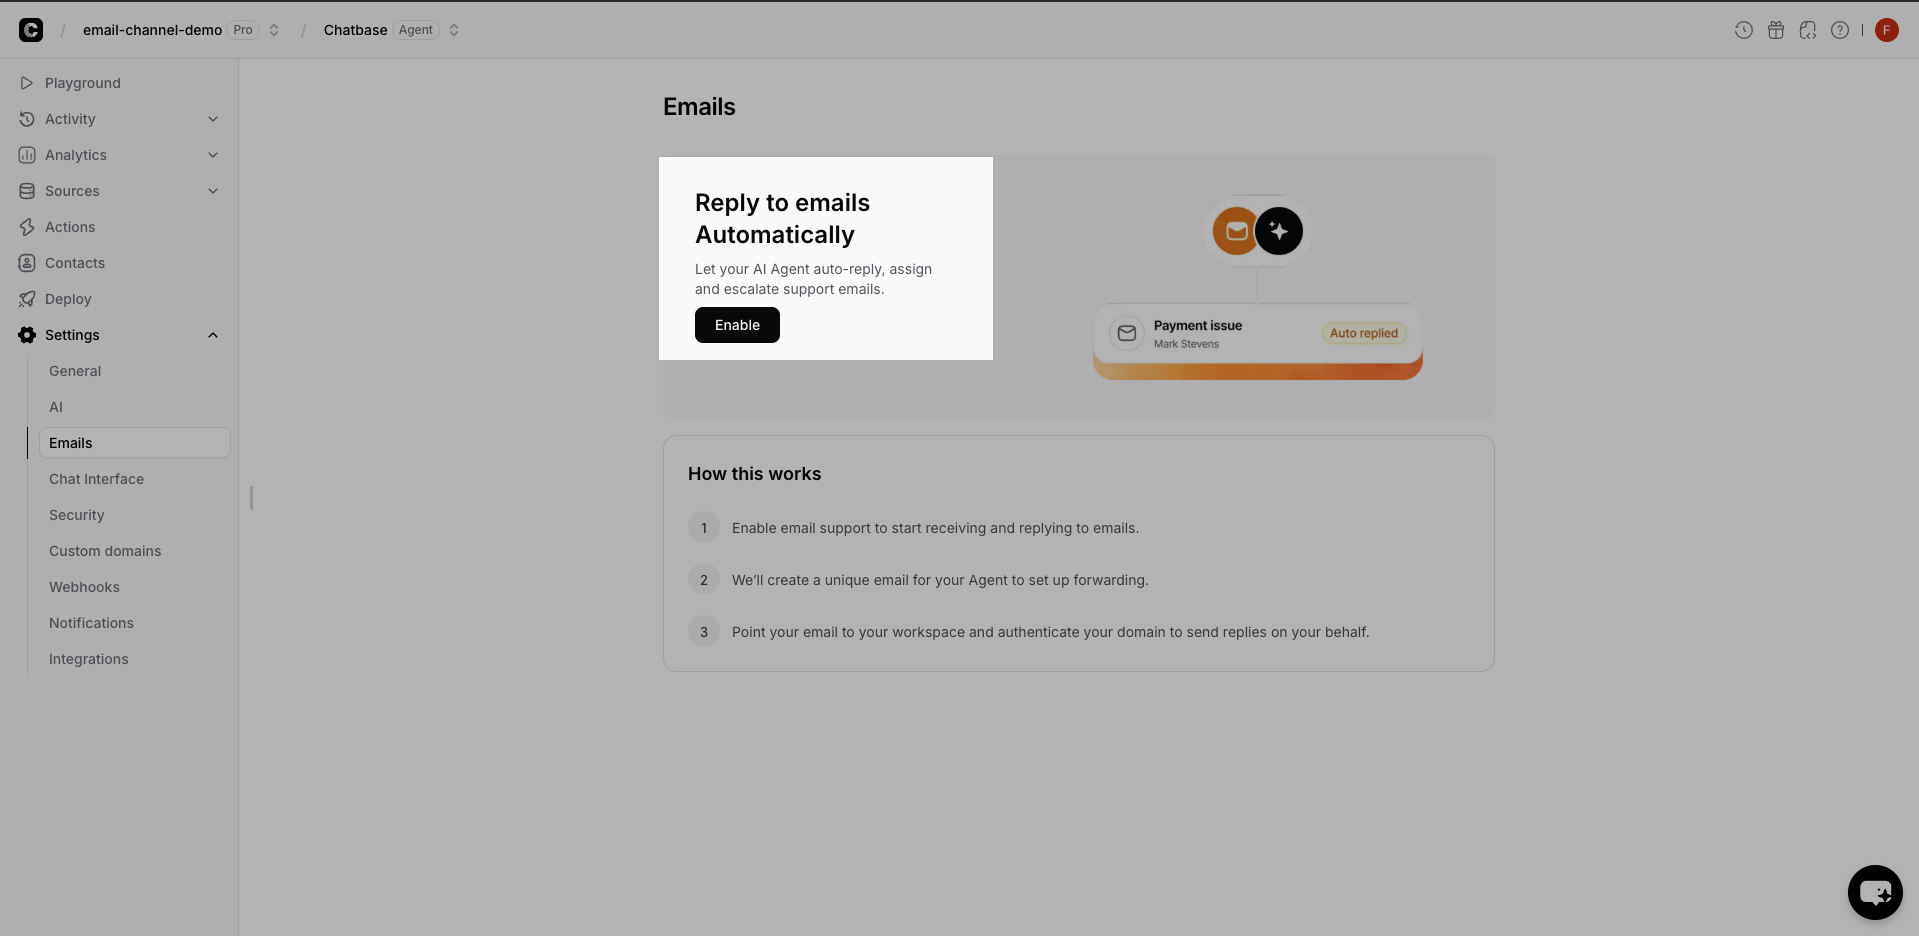This screenshot has height=936, width=1919.
Task: Open Activity via its history icon
Action: click(27, 119)
